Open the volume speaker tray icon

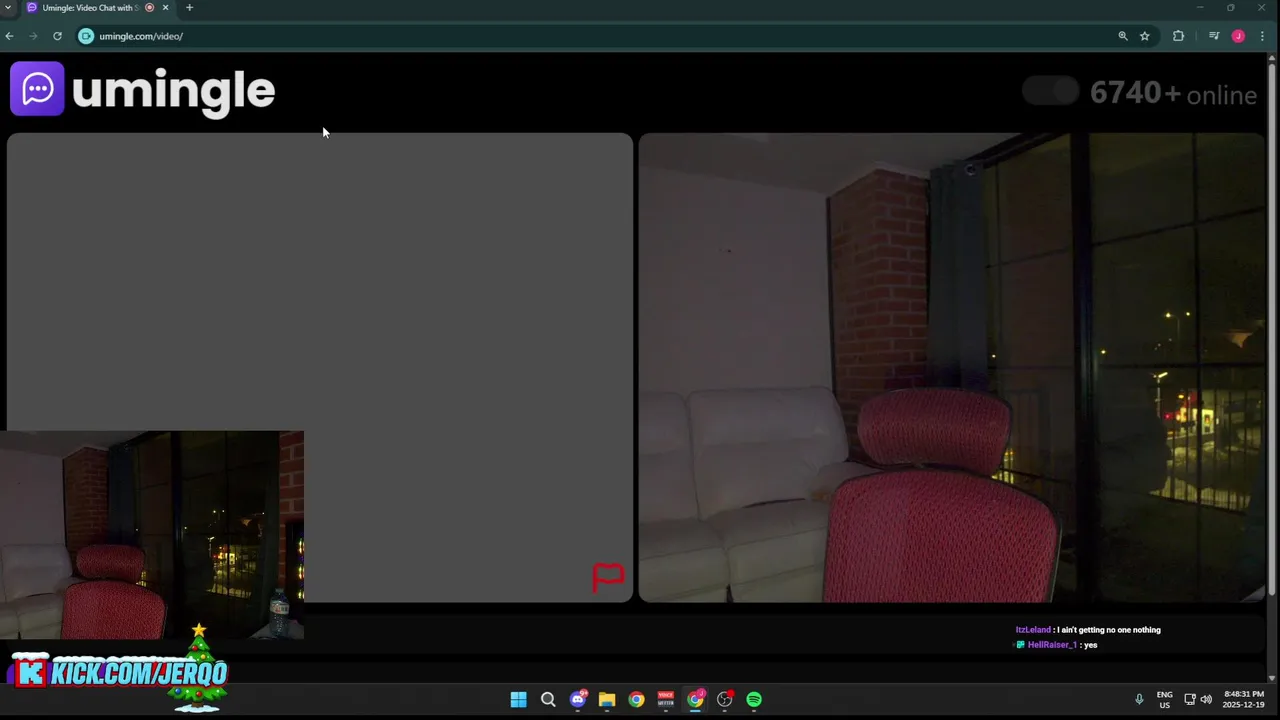[x=1206, y=699]
